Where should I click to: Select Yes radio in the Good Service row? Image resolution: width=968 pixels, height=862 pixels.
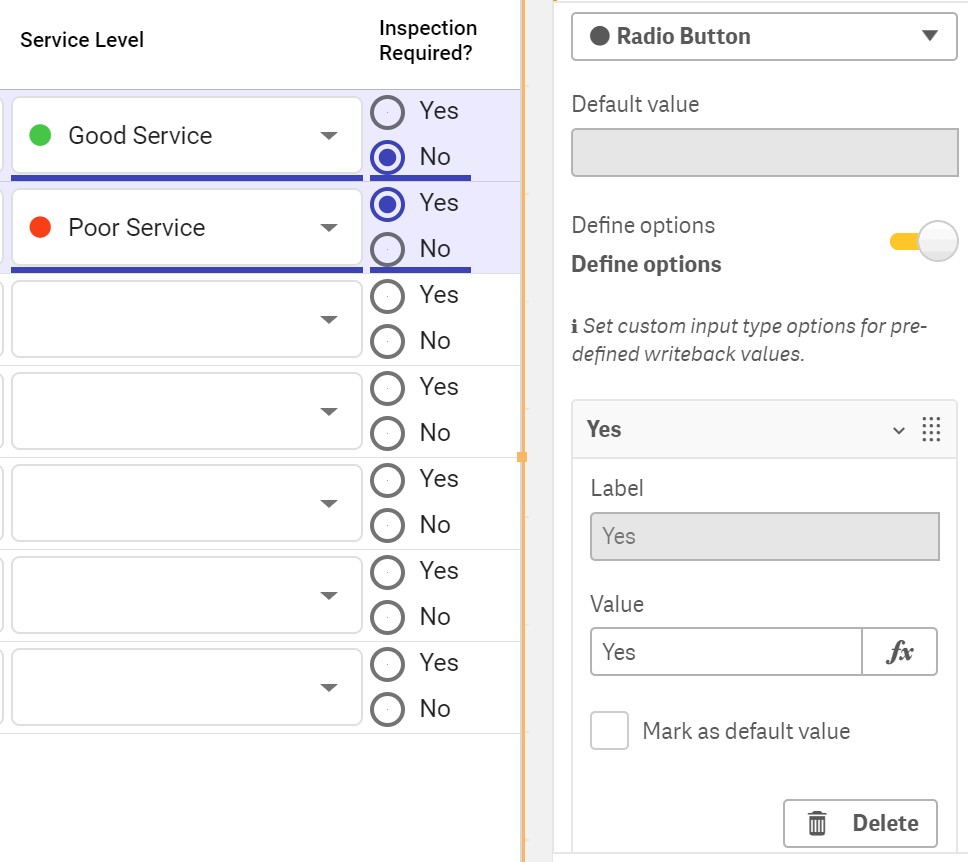coord(387,111)
